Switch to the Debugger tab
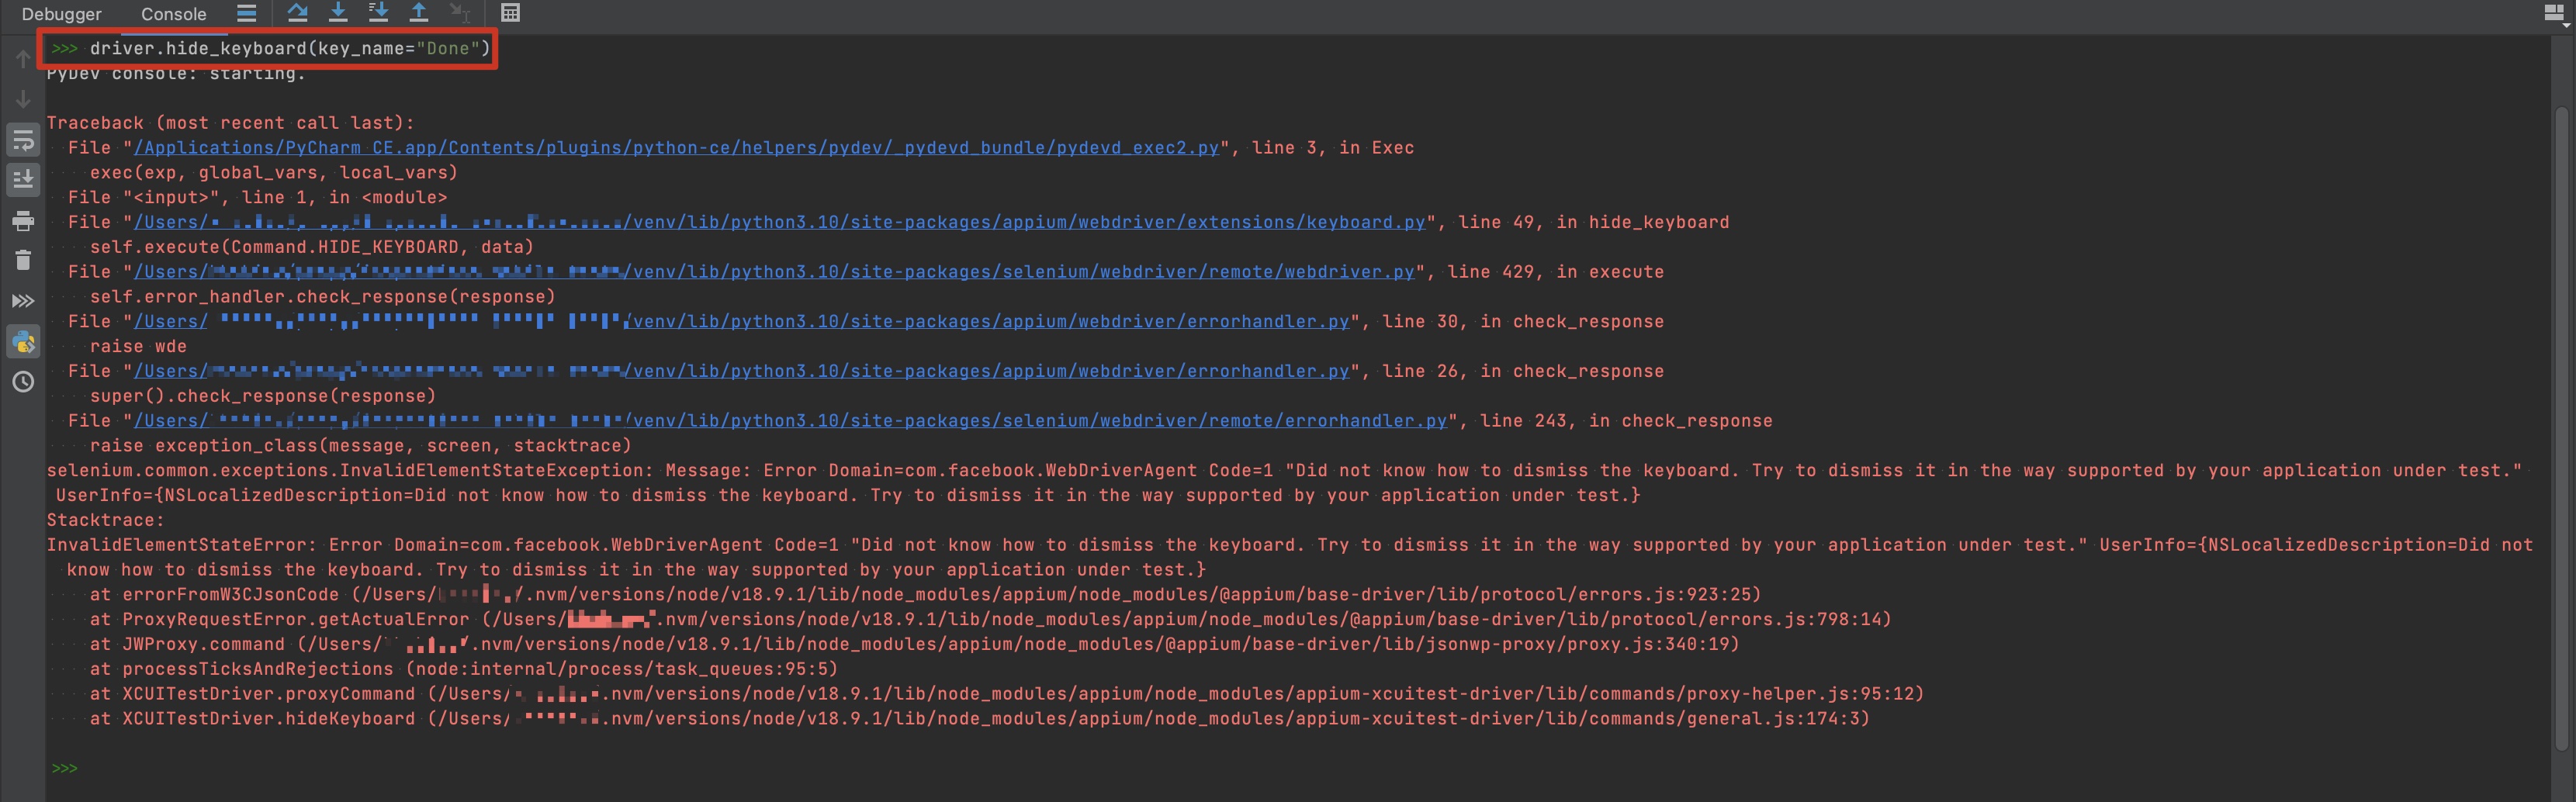The image size is (2576, 802). click(x=61, y=14)
